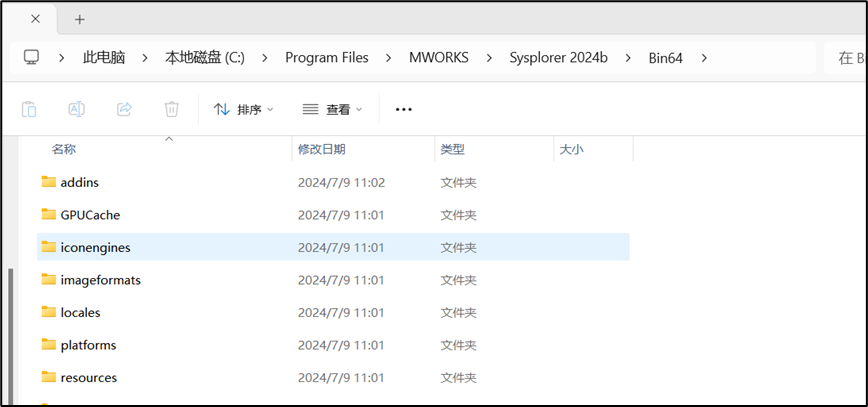The width and height of the screenshot is (868, 407).
Task: Add a new Explorer tab
Action: pyautogui.click(x=80, y=19)
